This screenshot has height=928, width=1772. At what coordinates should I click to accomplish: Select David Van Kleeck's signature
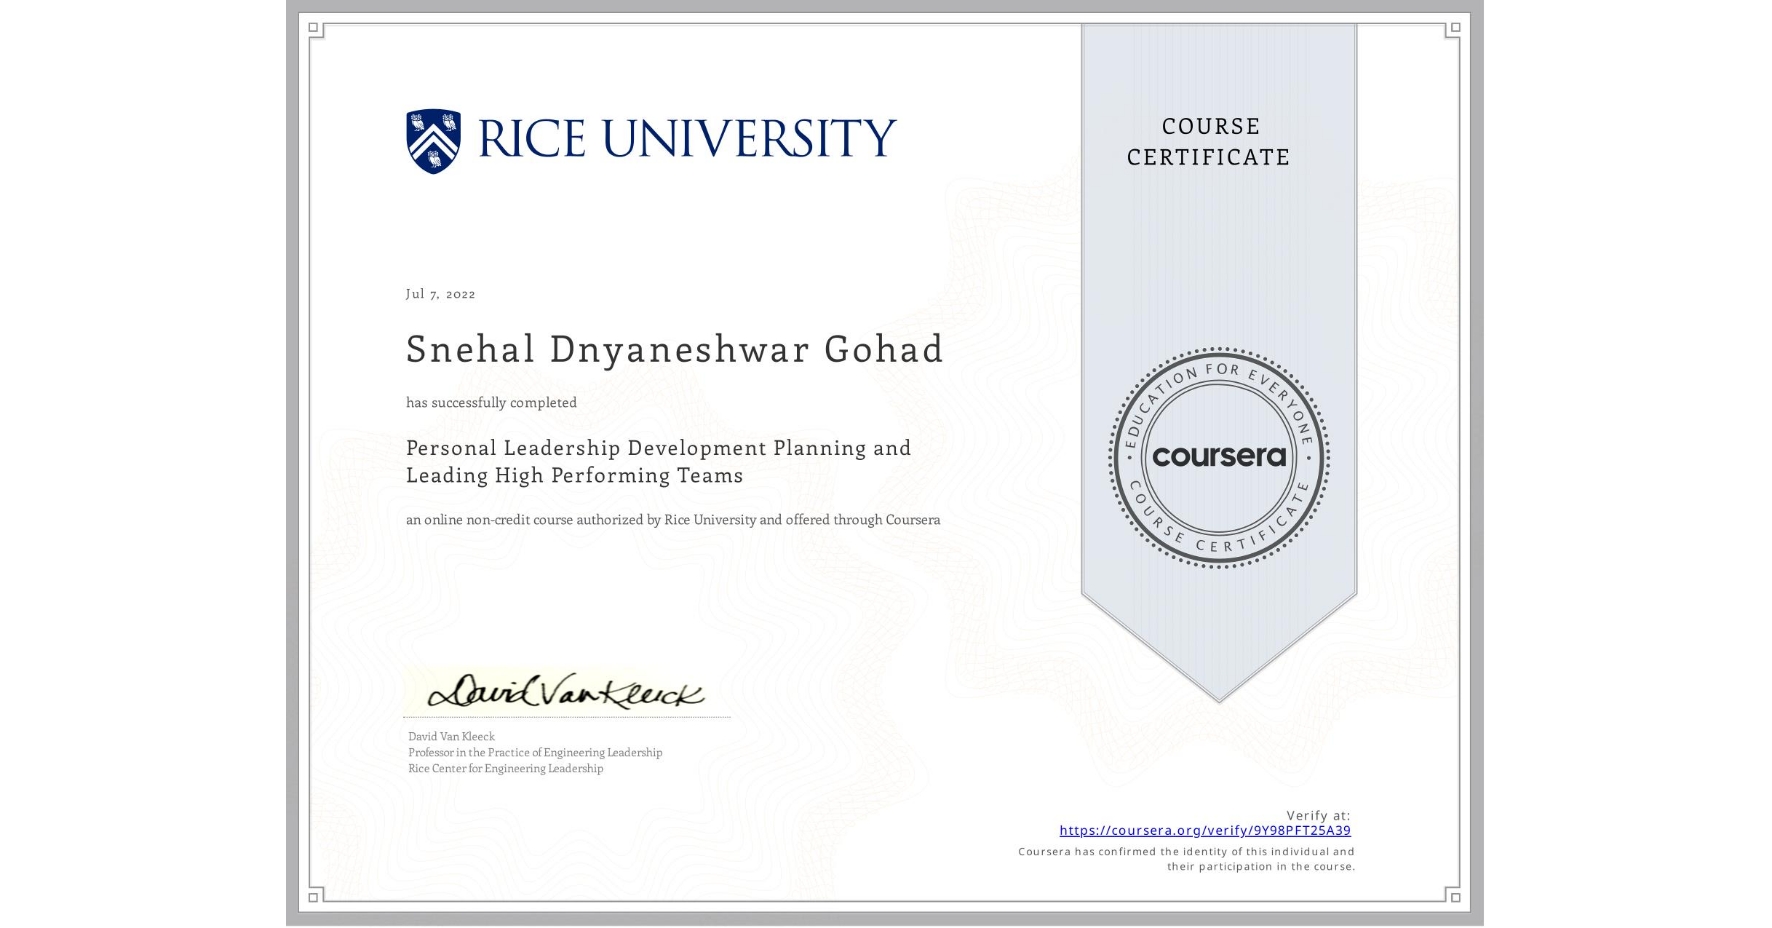[x=565, y=690]
